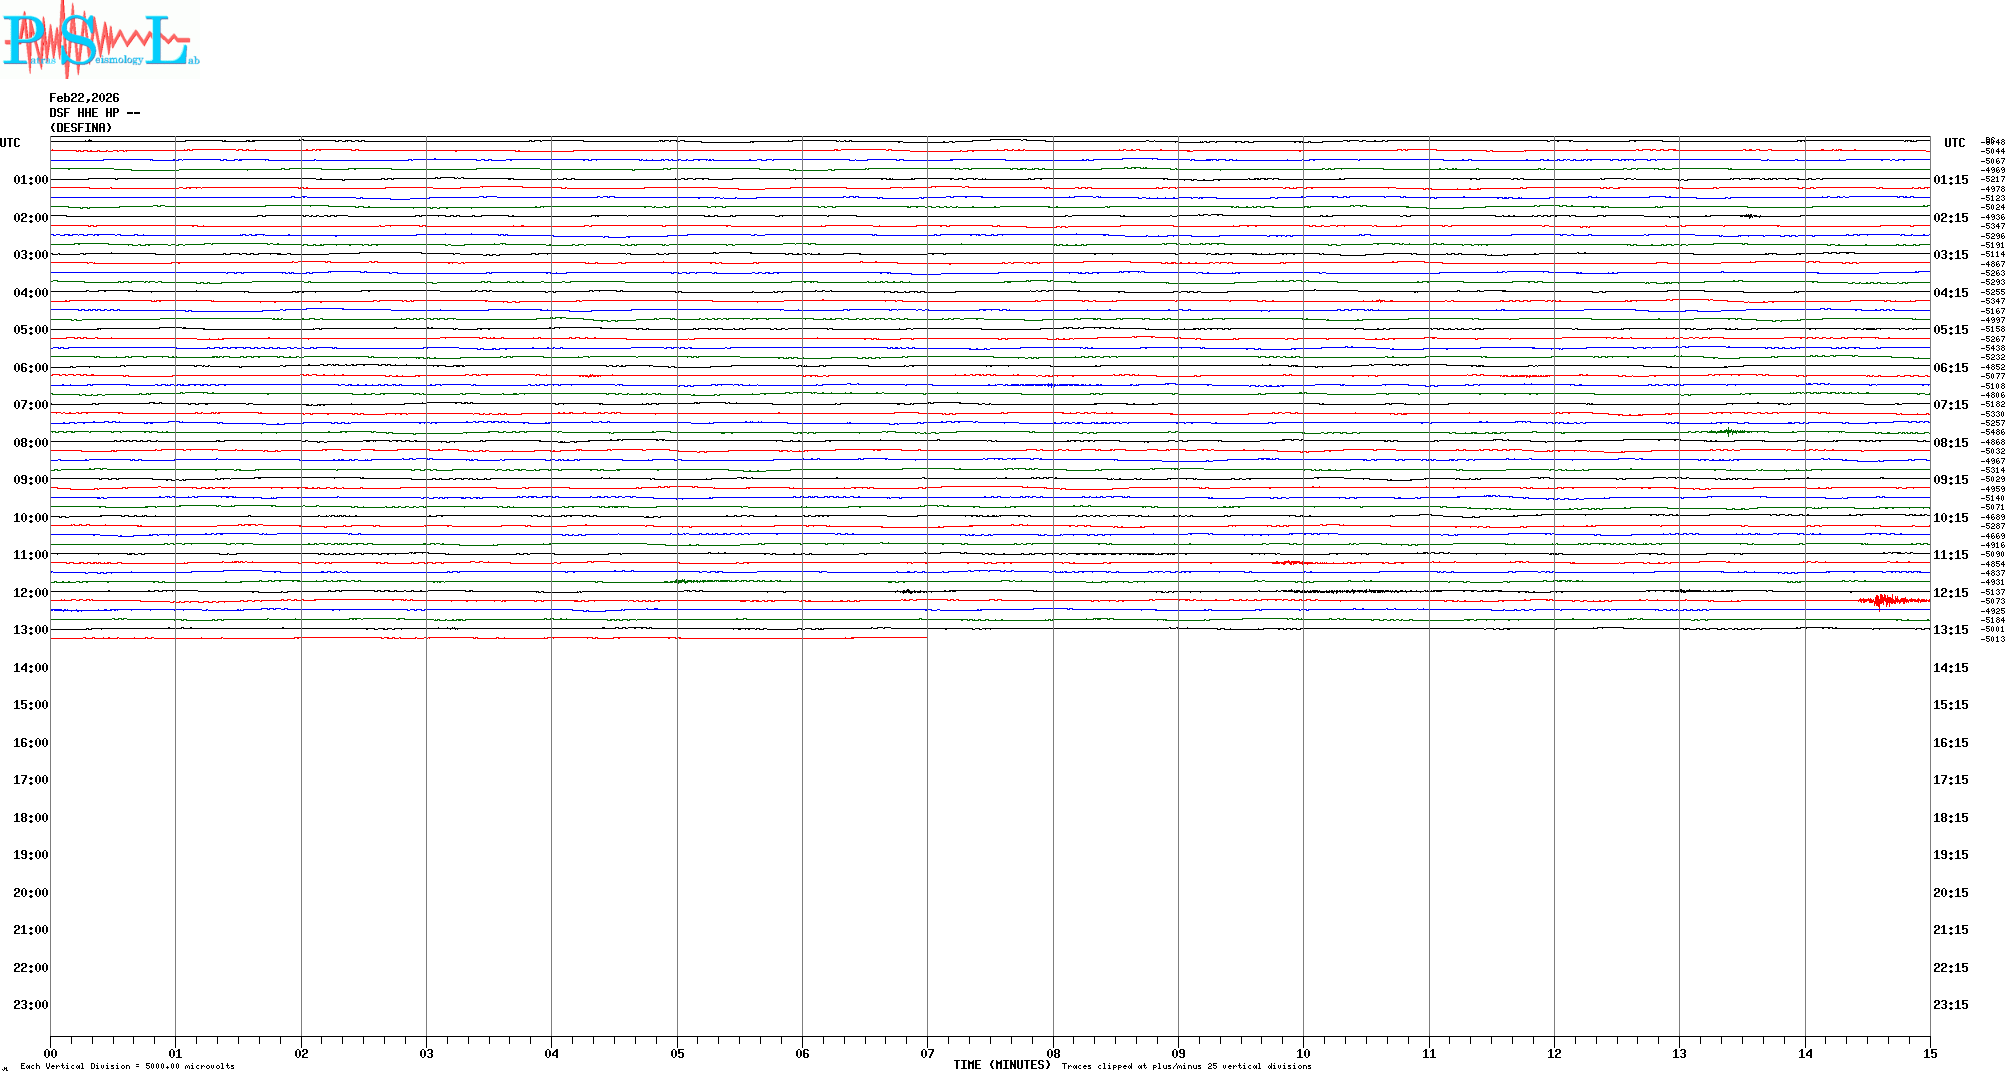Click the 20:00 hour label on left axis
2010x1080 pixels.
click(30, 893)
